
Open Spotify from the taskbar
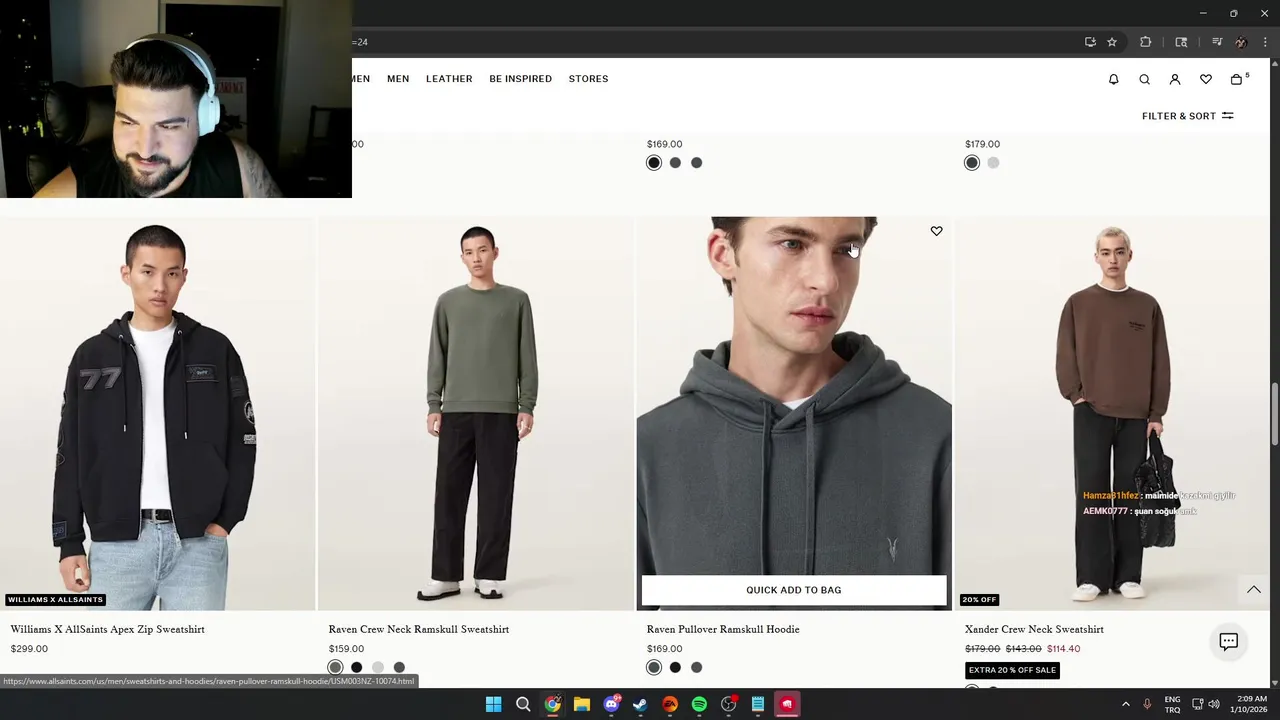click(x=699, y=704)
